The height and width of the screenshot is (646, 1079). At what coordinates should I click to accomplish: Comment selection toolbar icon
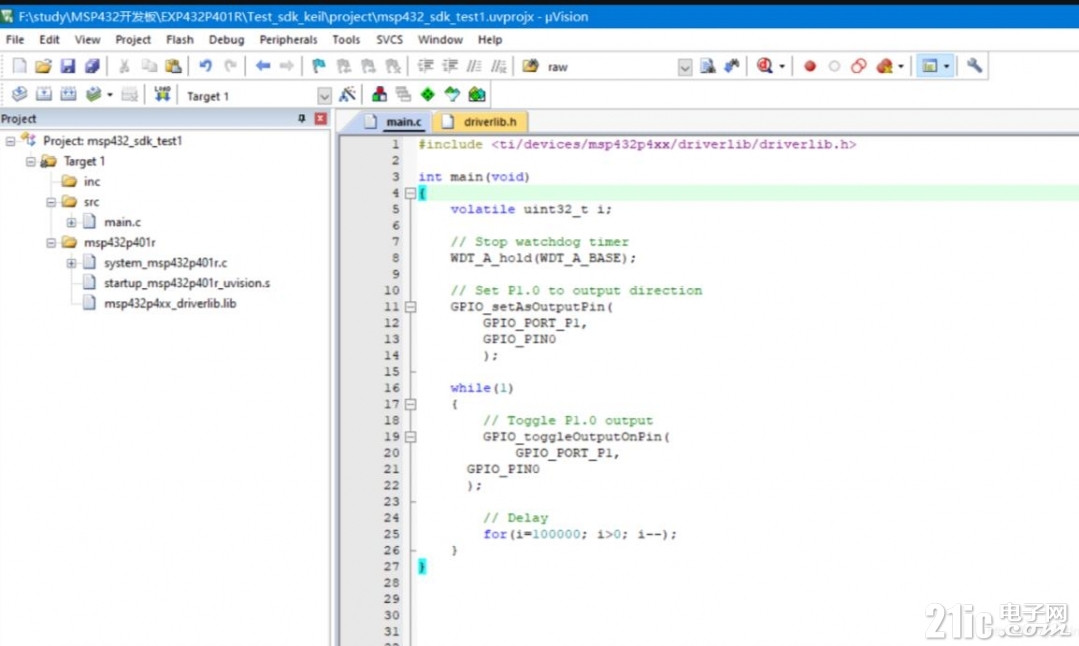pos(474,66)
